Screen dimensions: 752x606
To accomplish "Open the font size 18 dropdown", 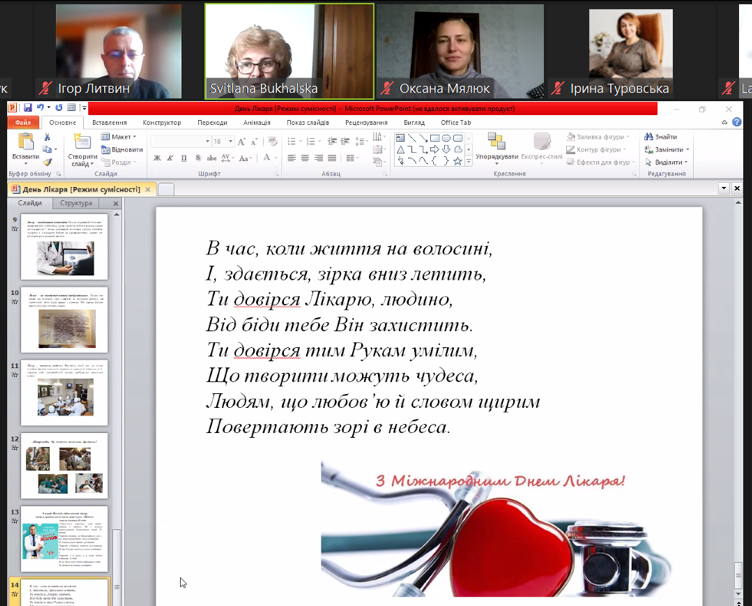I will tap(231, 141).
